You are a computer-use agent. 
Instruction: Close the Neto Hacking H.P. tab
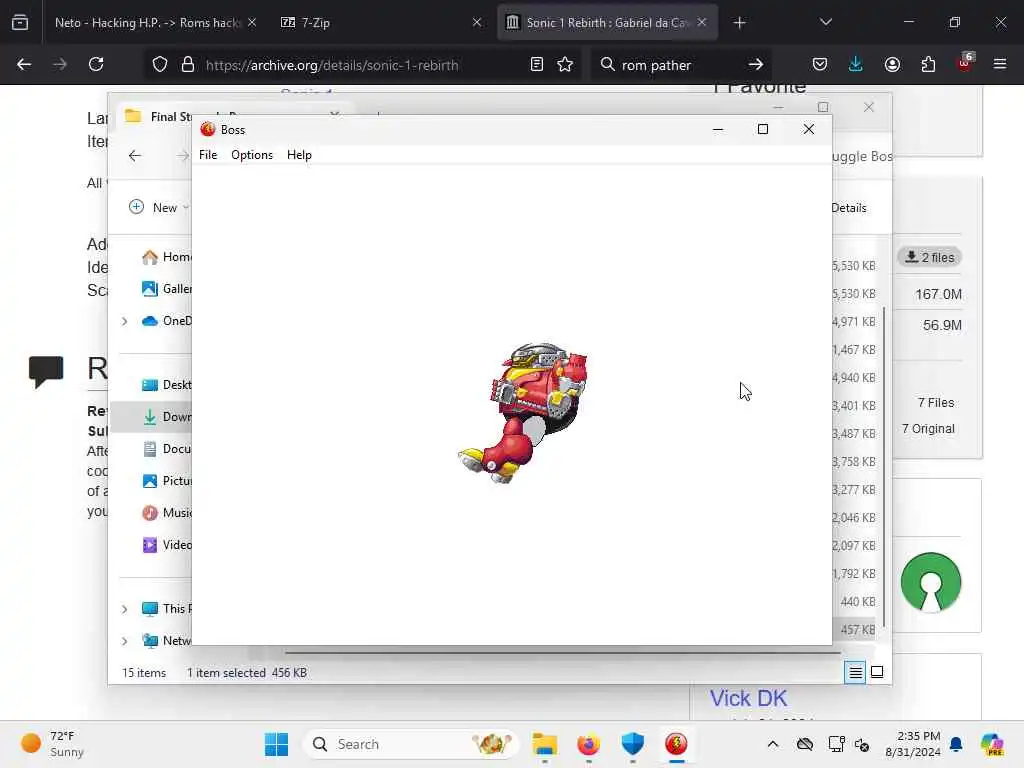[x=252, y=23]
